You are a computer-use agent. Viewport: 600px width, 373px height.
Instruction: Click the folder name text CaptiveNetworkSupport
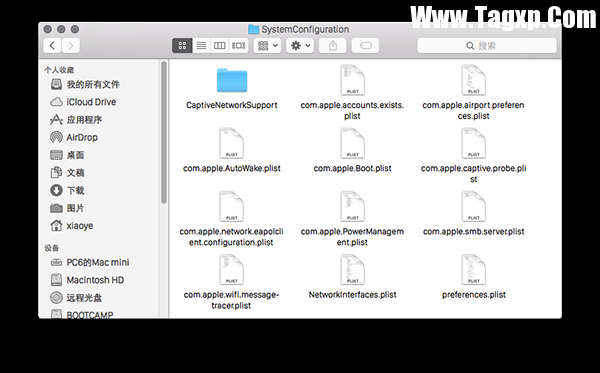[232, 105]
